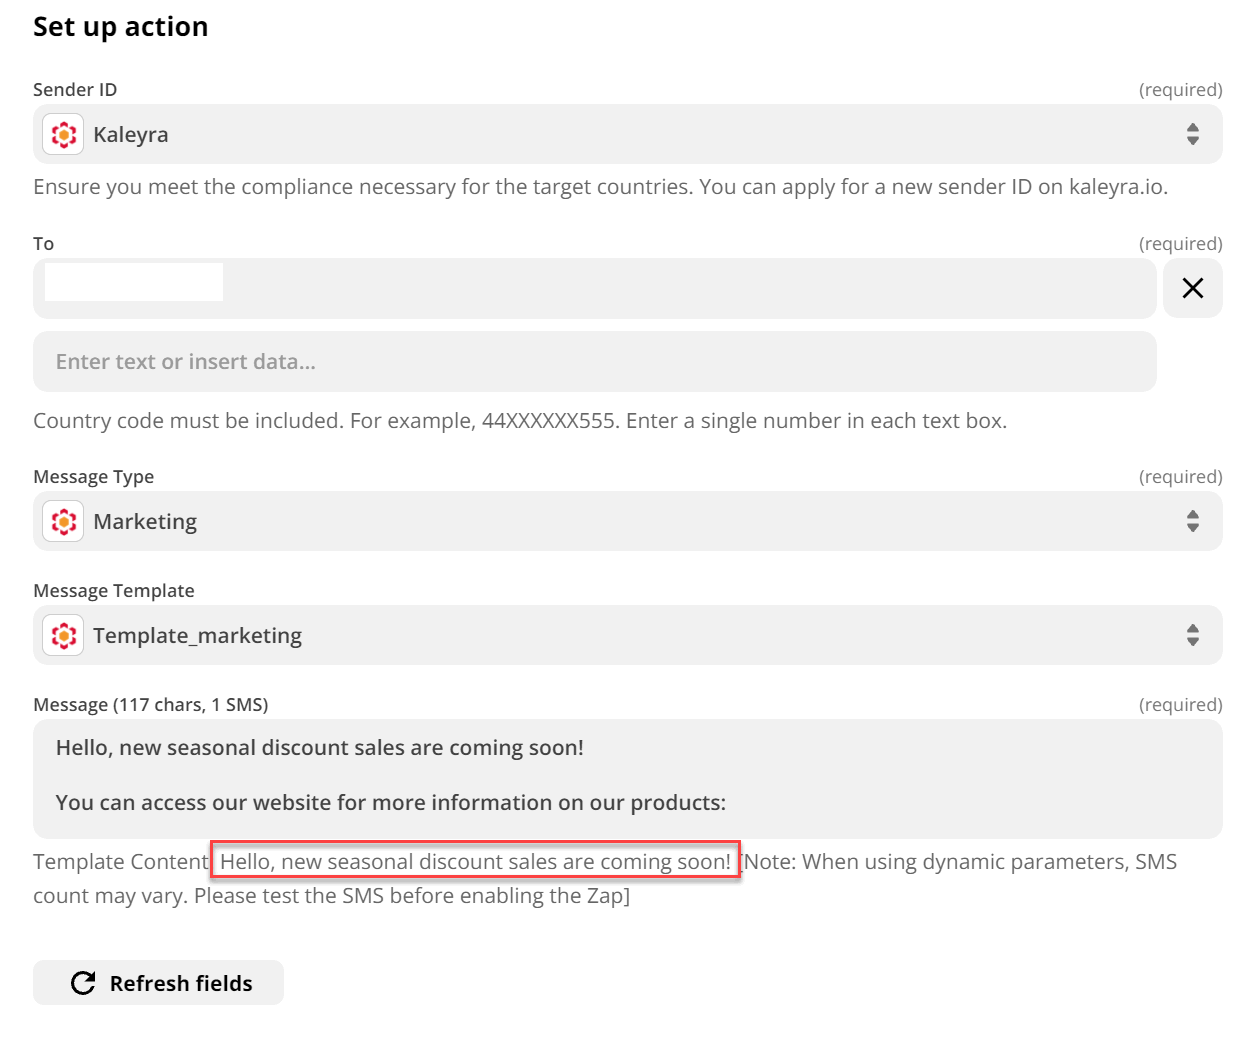1251x1040 pixels.
Task: Click the circular arrow icon on Refresh fields
Action: [83, 983]
